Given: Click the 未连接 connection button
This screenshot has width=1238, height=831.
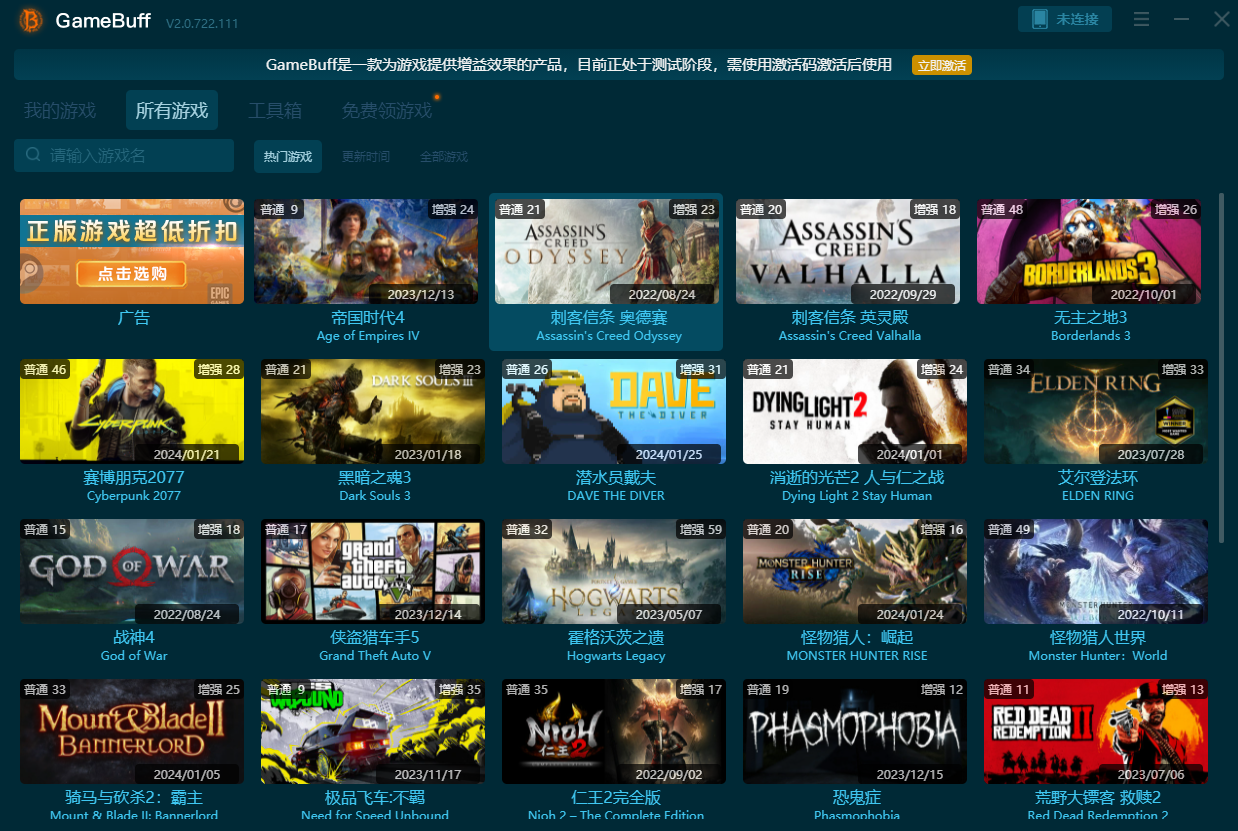Looking at the screenshot, I should (1065, 19).
